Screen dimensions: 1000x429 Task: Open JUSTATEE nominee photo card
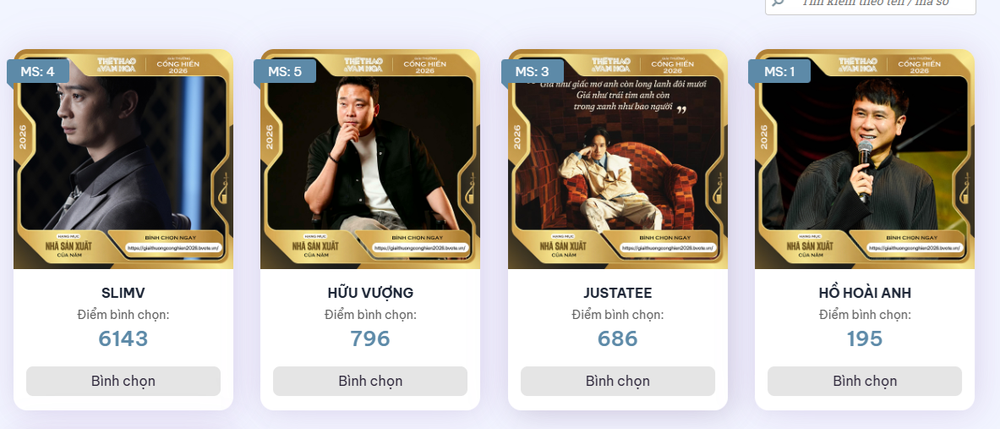617,159
